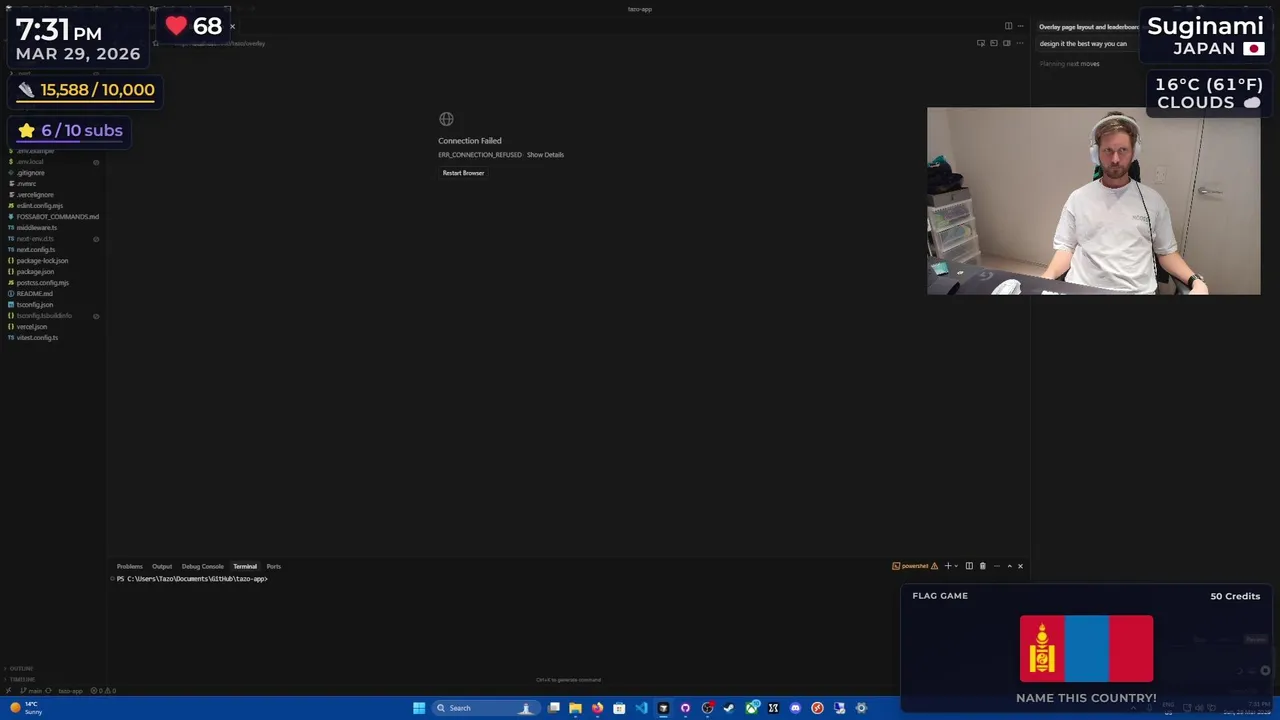Image resolution: width=1280 pixels, height=720 pixels.
Task: Click the globe icon above Connection Failed
Action: tap(446, 119)
